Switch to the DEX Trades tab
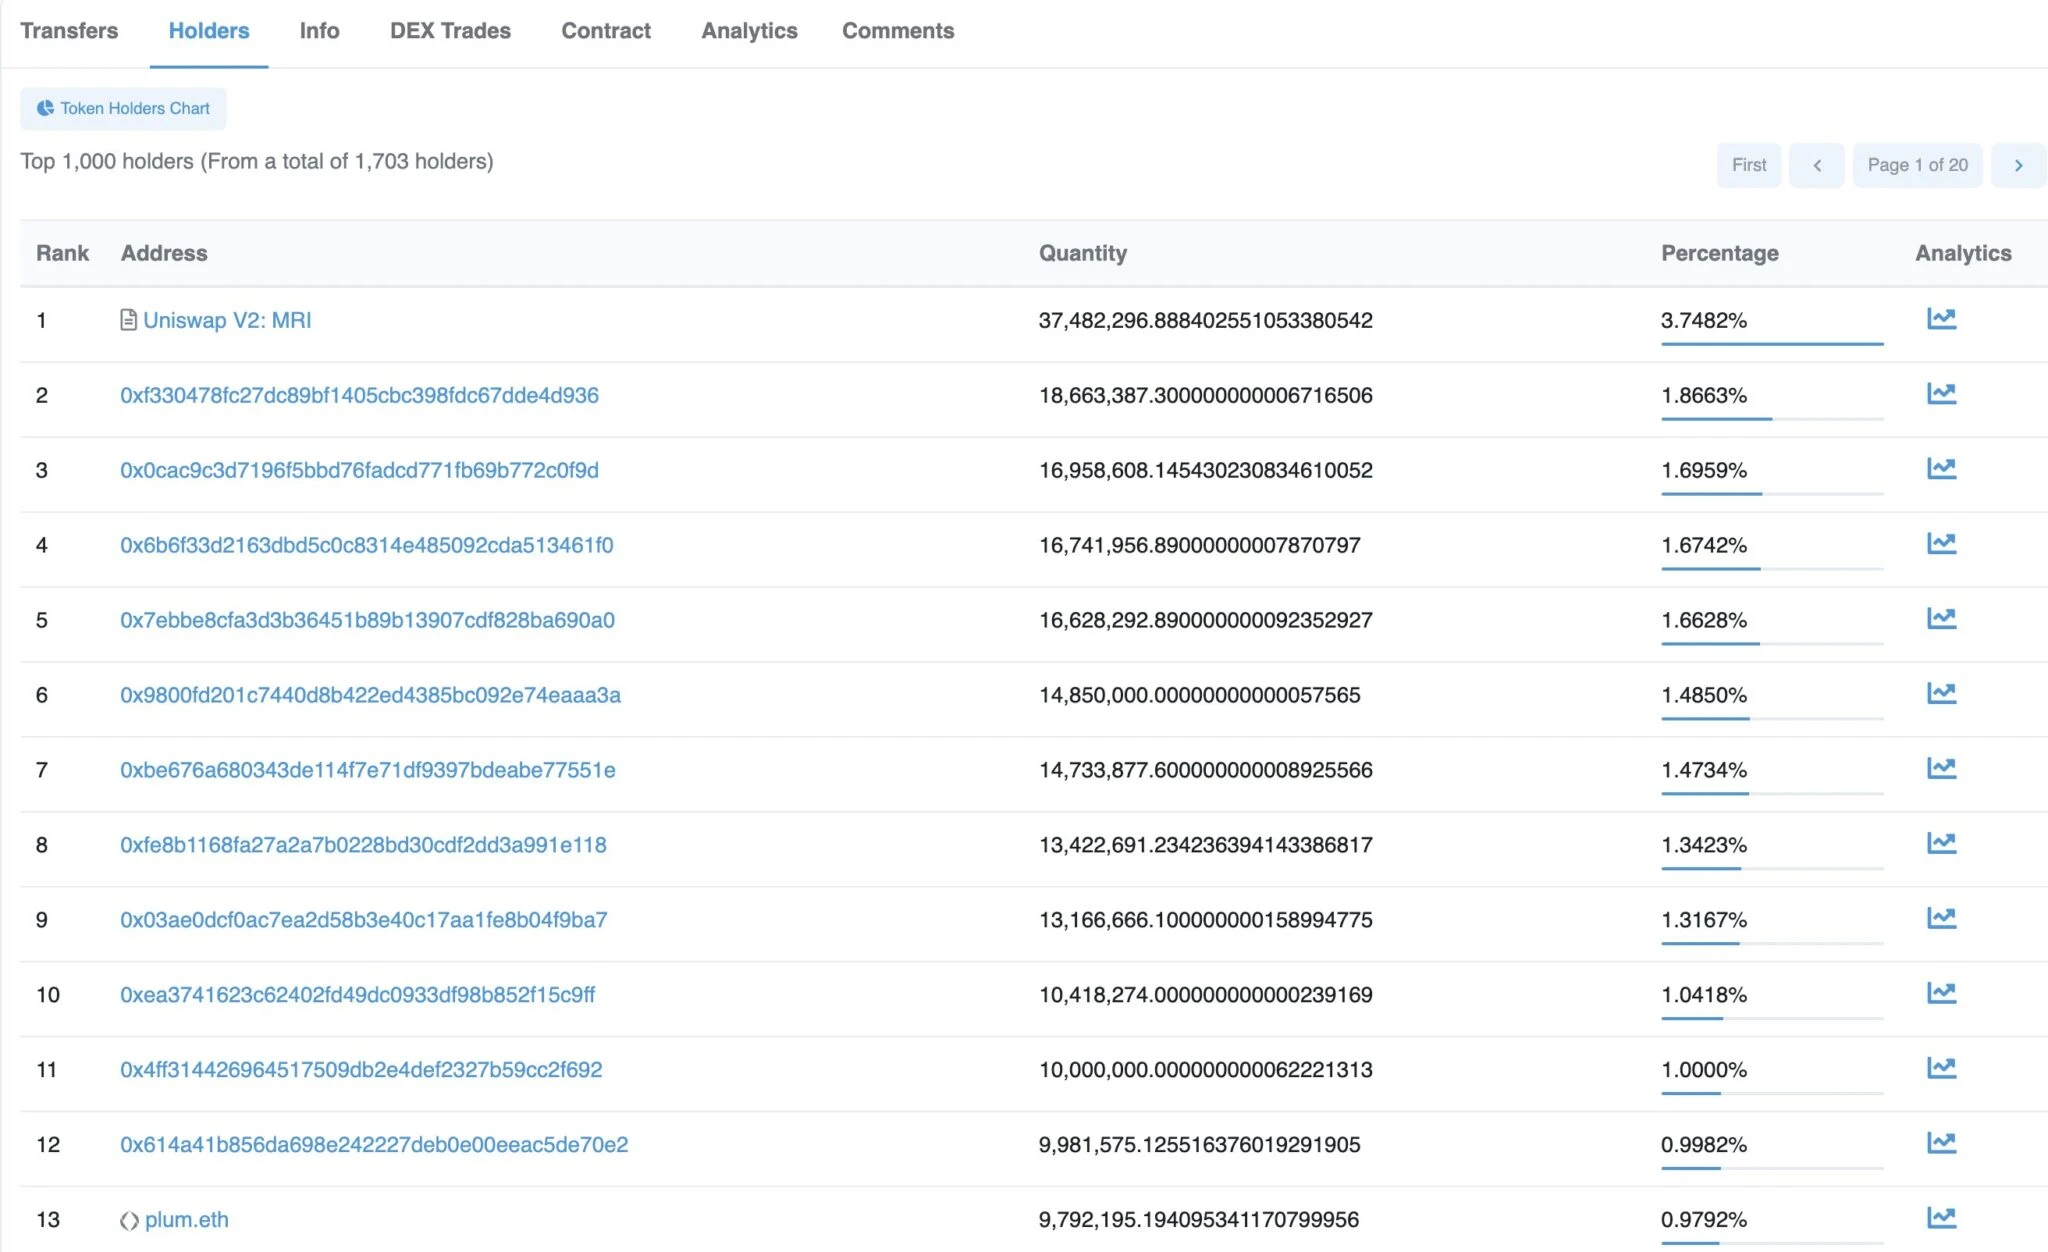 450,31
